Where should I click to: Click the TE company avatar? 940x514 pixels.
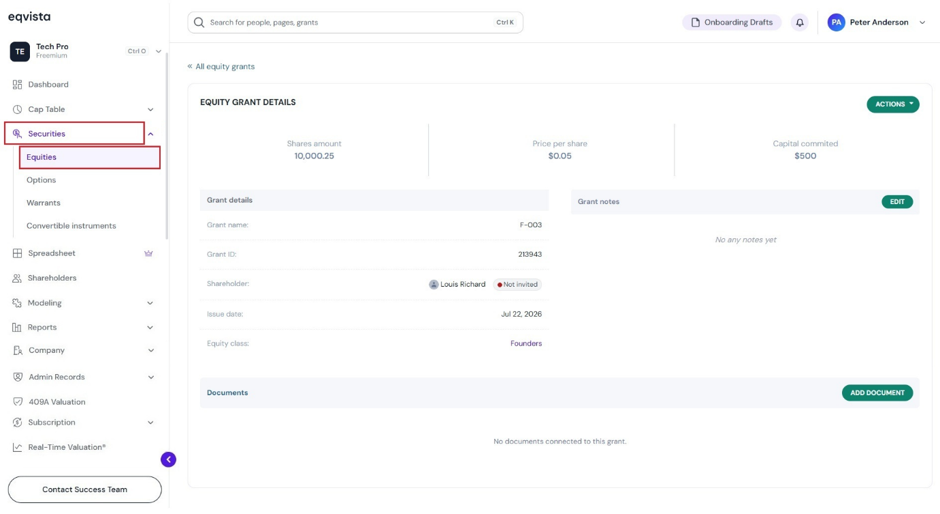tap(20, 52)
